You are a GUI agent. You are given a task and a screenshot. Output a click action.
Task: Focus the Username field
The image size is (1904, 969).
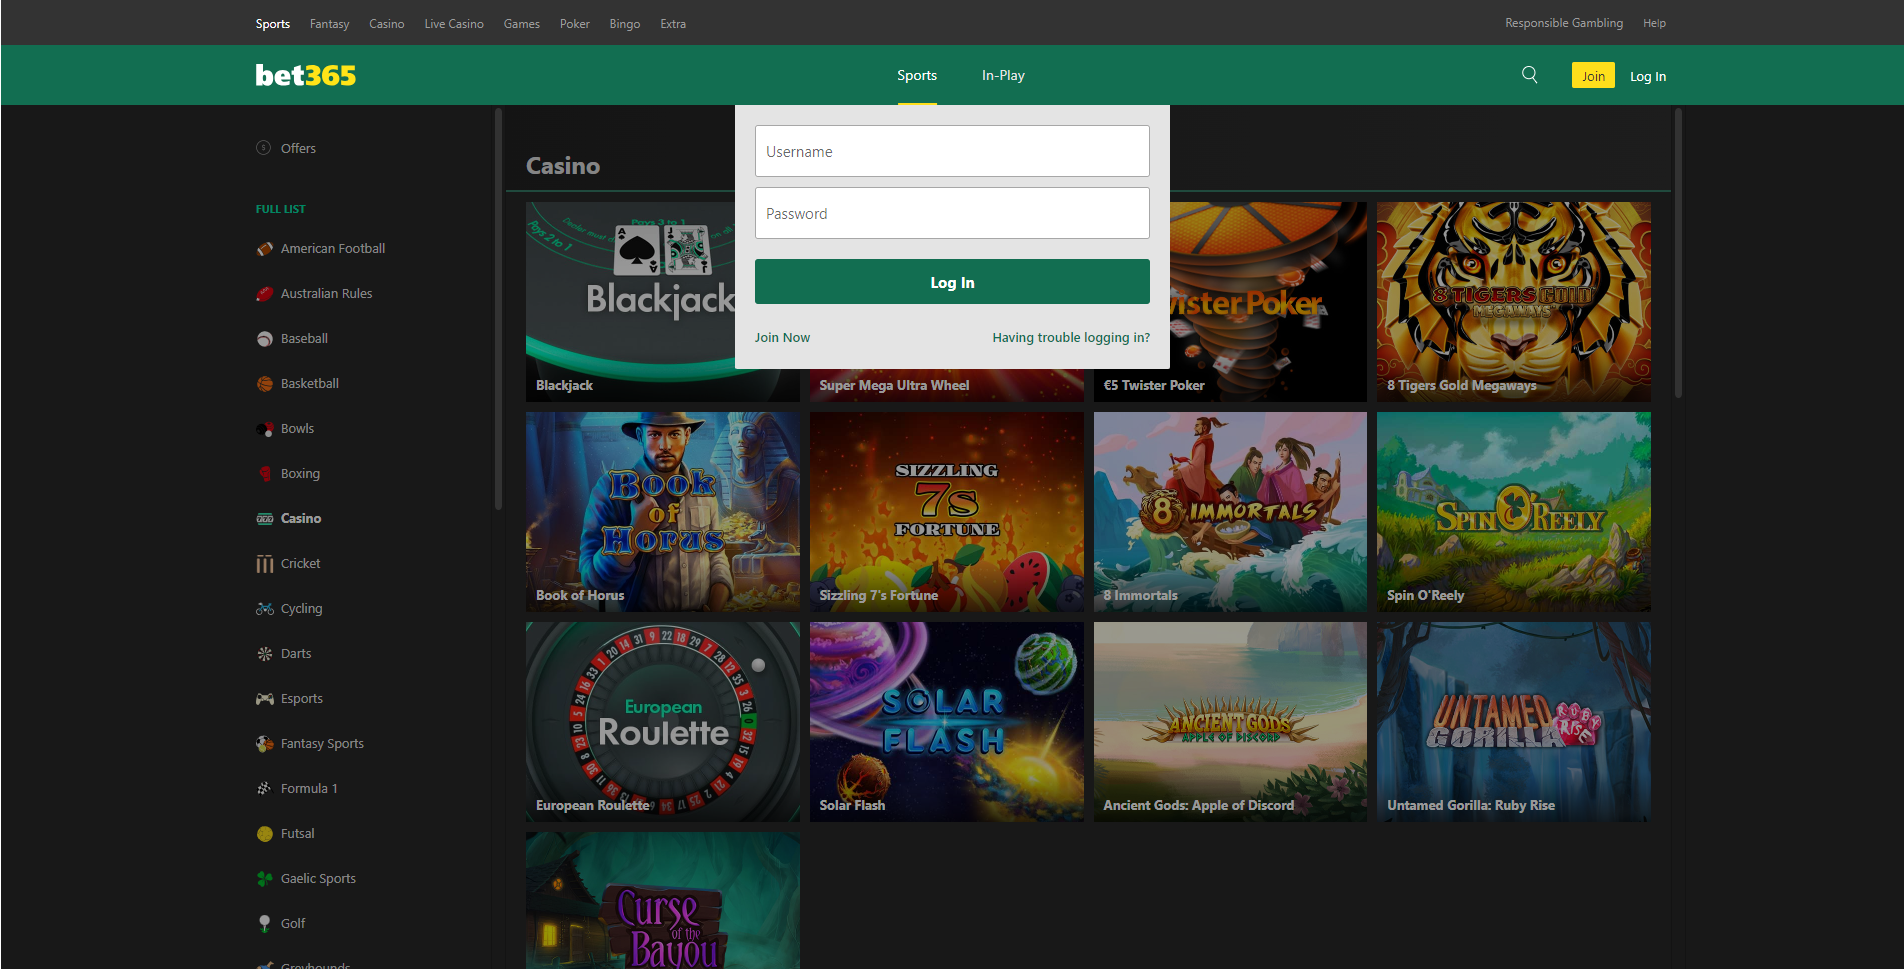(x=952, y=151)
